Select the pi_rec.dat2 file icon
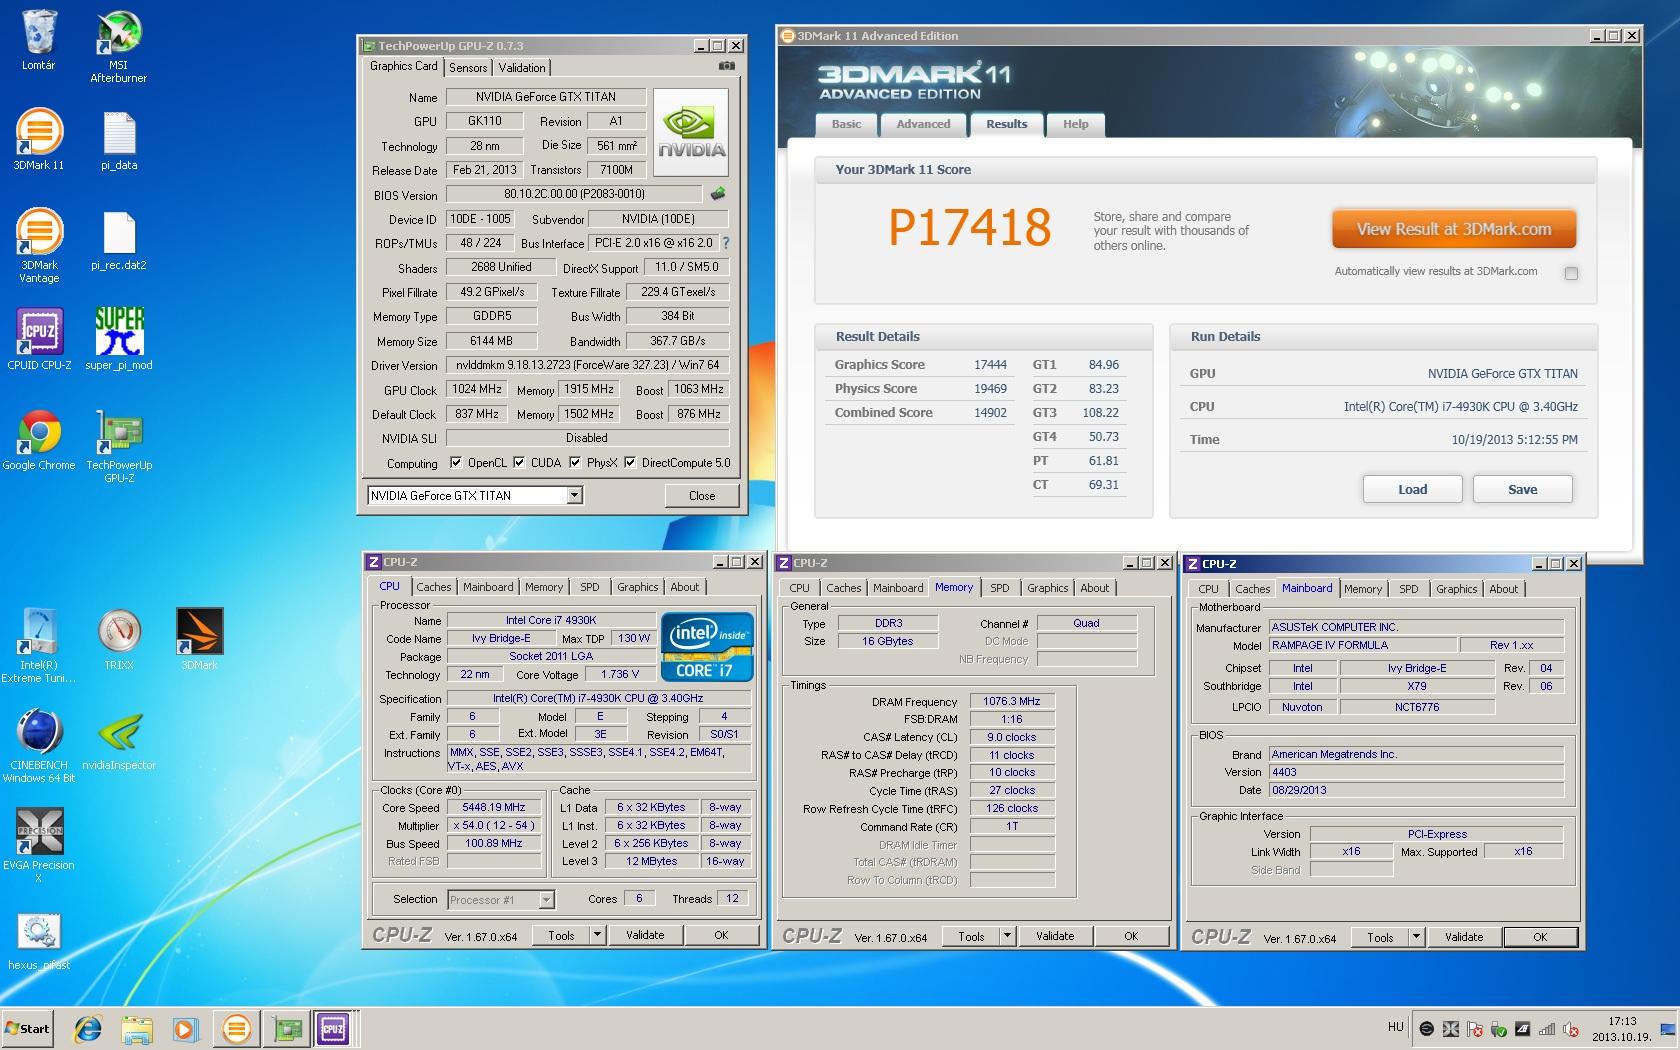The image size is (1680, 1050). tap(119, 240)
